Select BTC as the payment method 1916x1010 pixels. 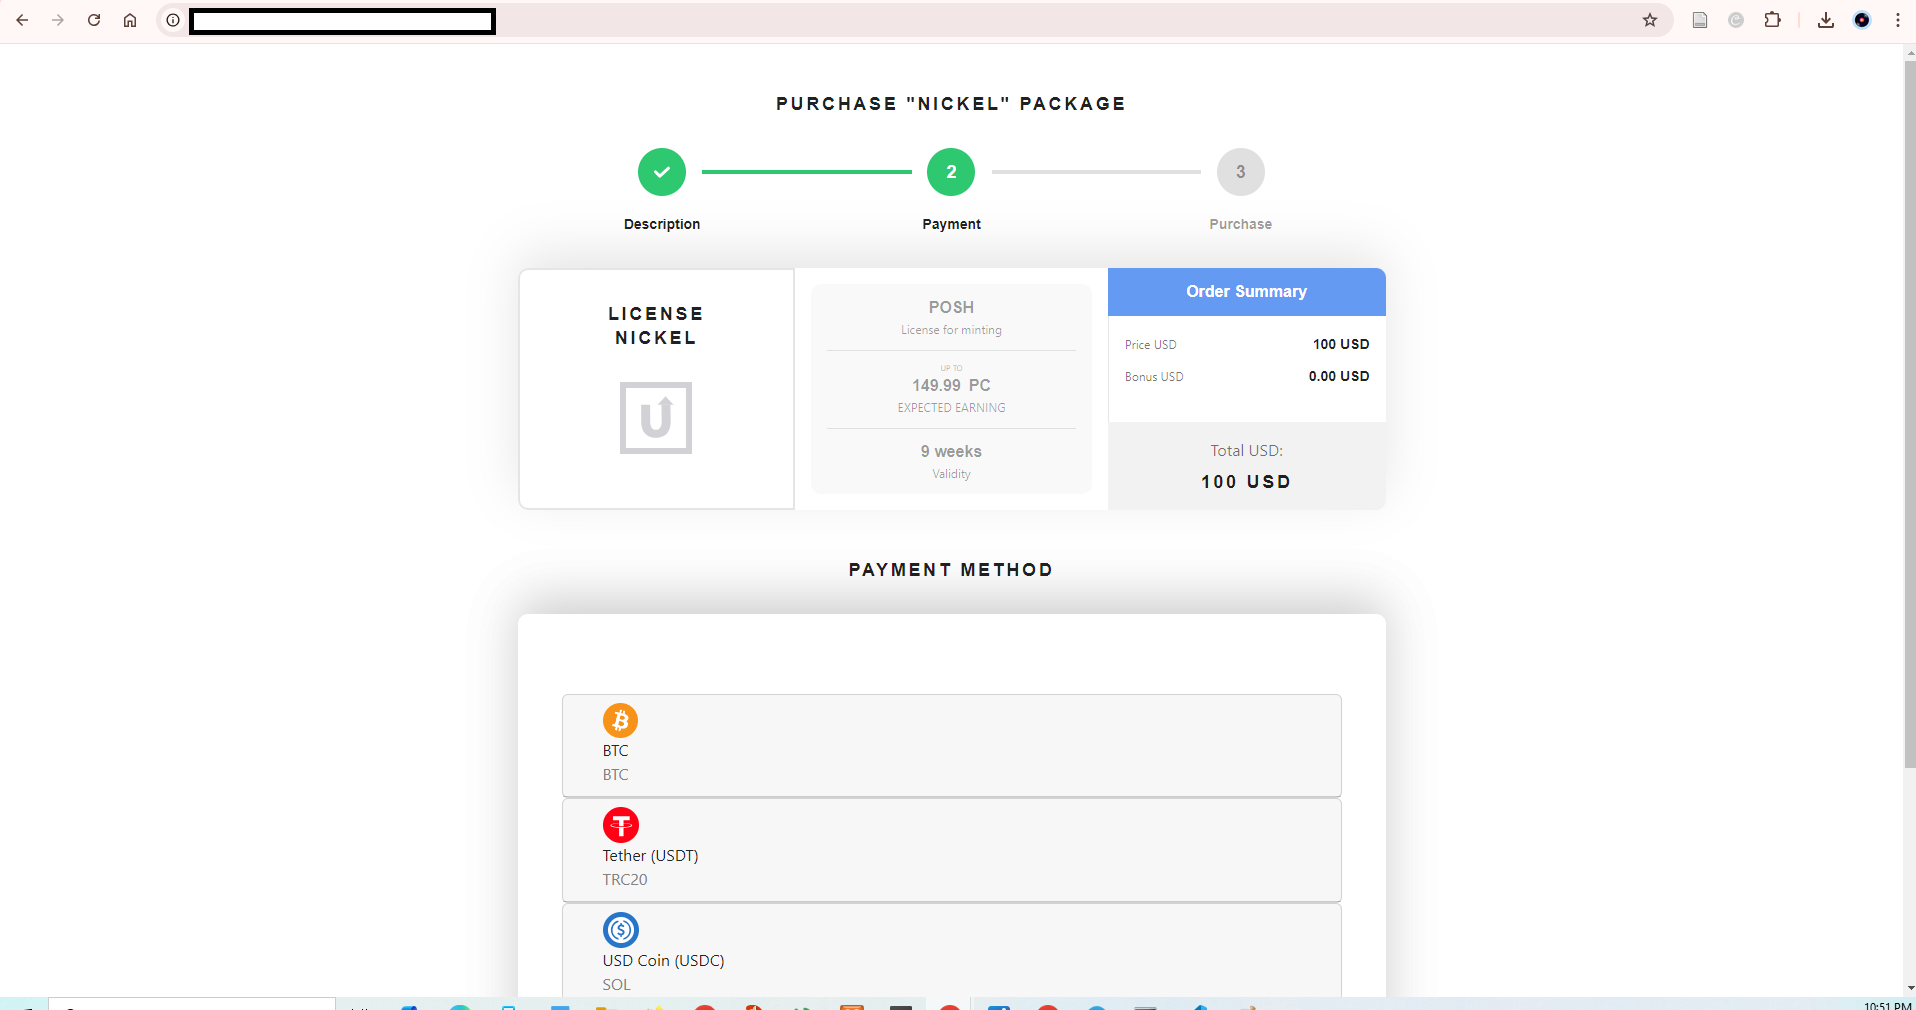tap(950, 745)
